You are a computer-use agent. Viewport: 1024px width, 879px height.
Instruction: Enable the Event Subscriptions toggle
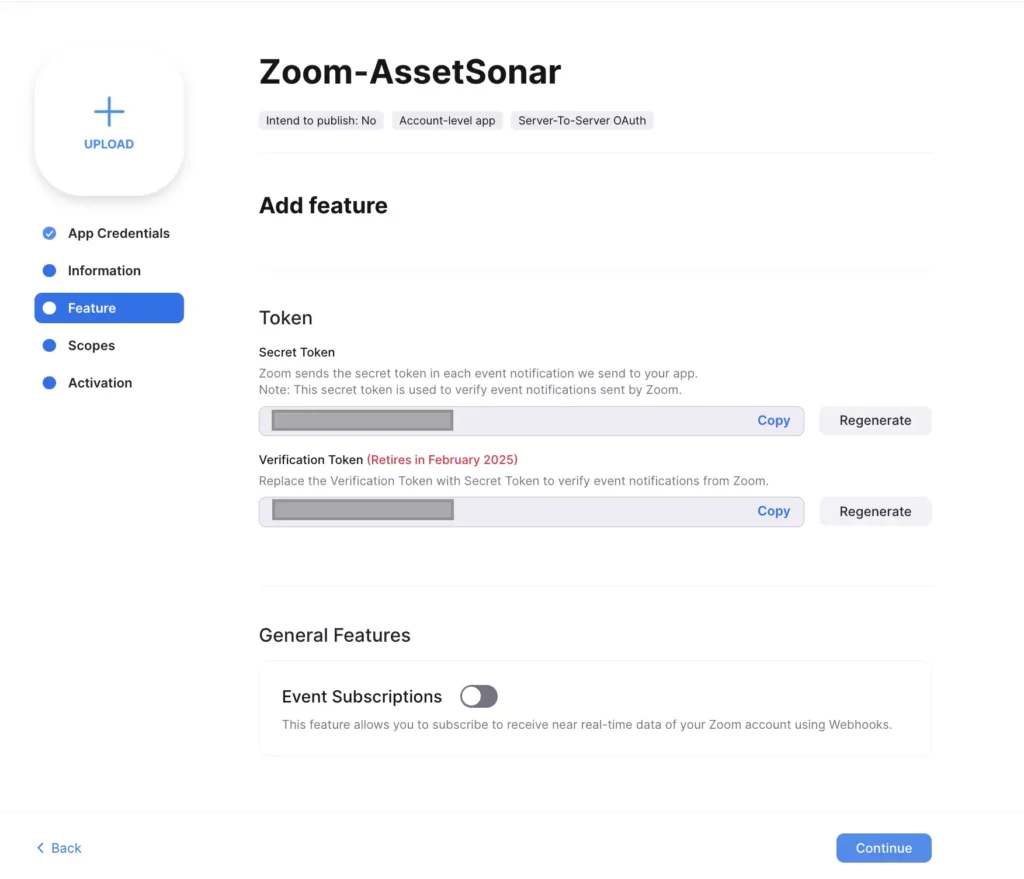click(x=478, y=696)
